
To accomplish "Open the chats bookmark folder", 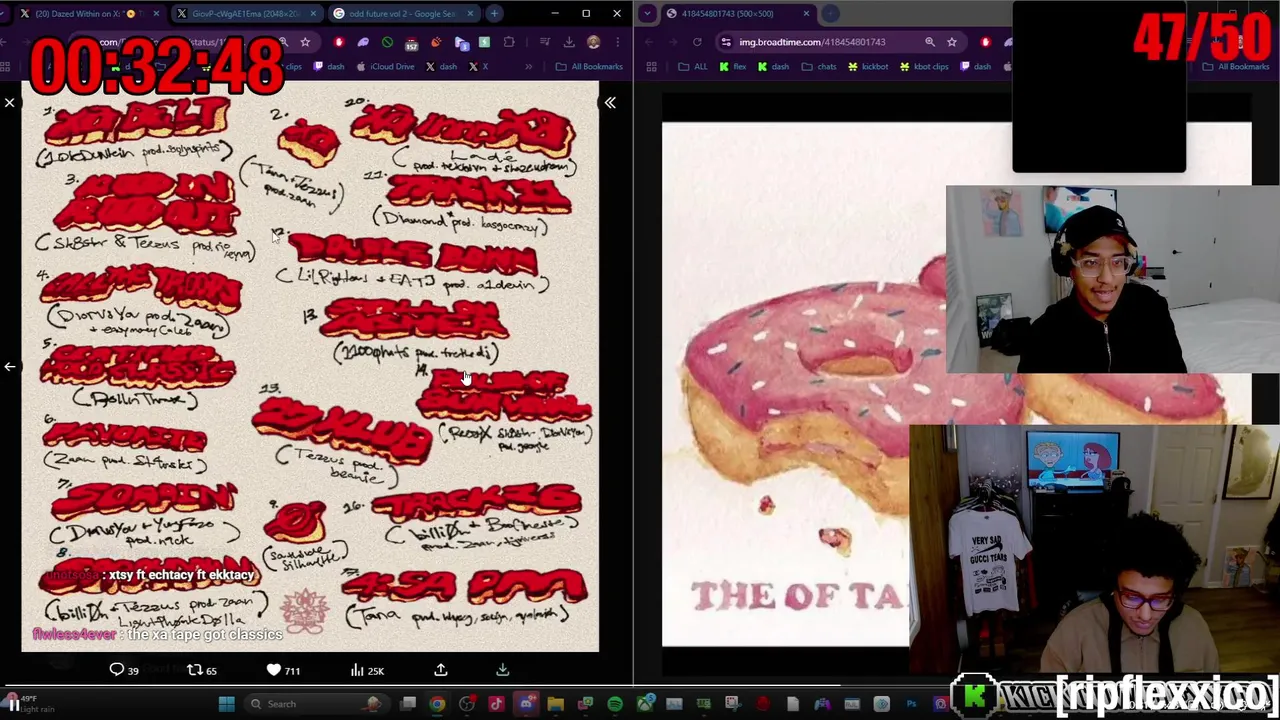I will pyautogui.click(x=818, y=67).
